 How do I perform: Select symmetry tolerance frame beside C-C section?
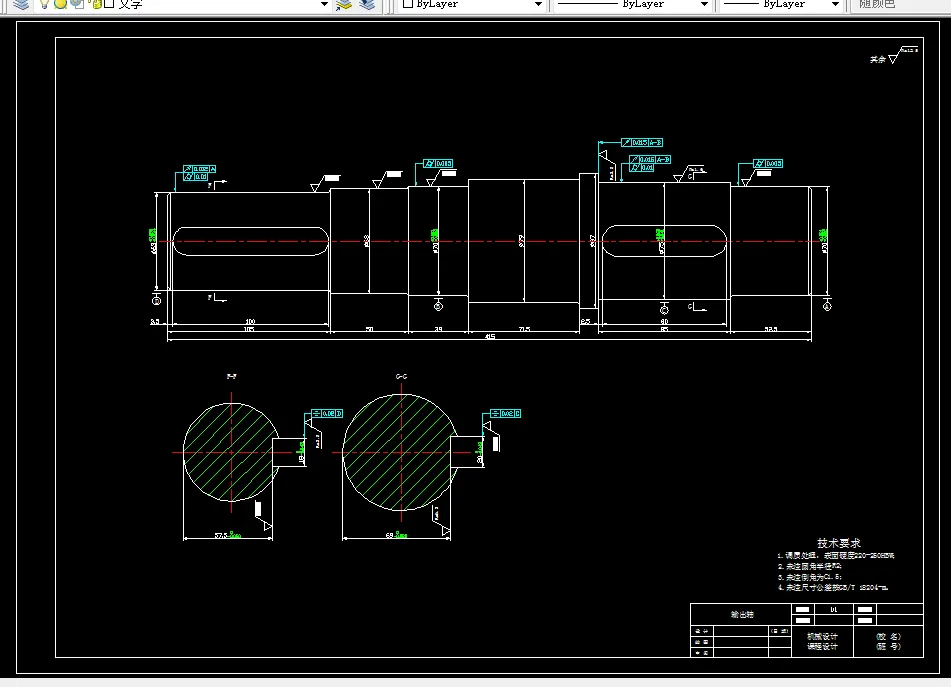(505, 414)
